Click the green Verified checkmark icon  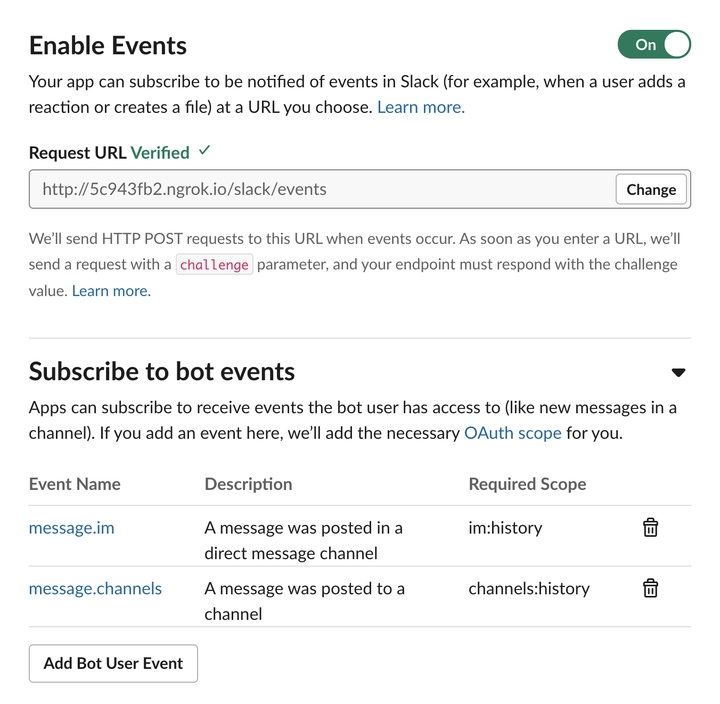pyautogui.click(x=205, y=150)
